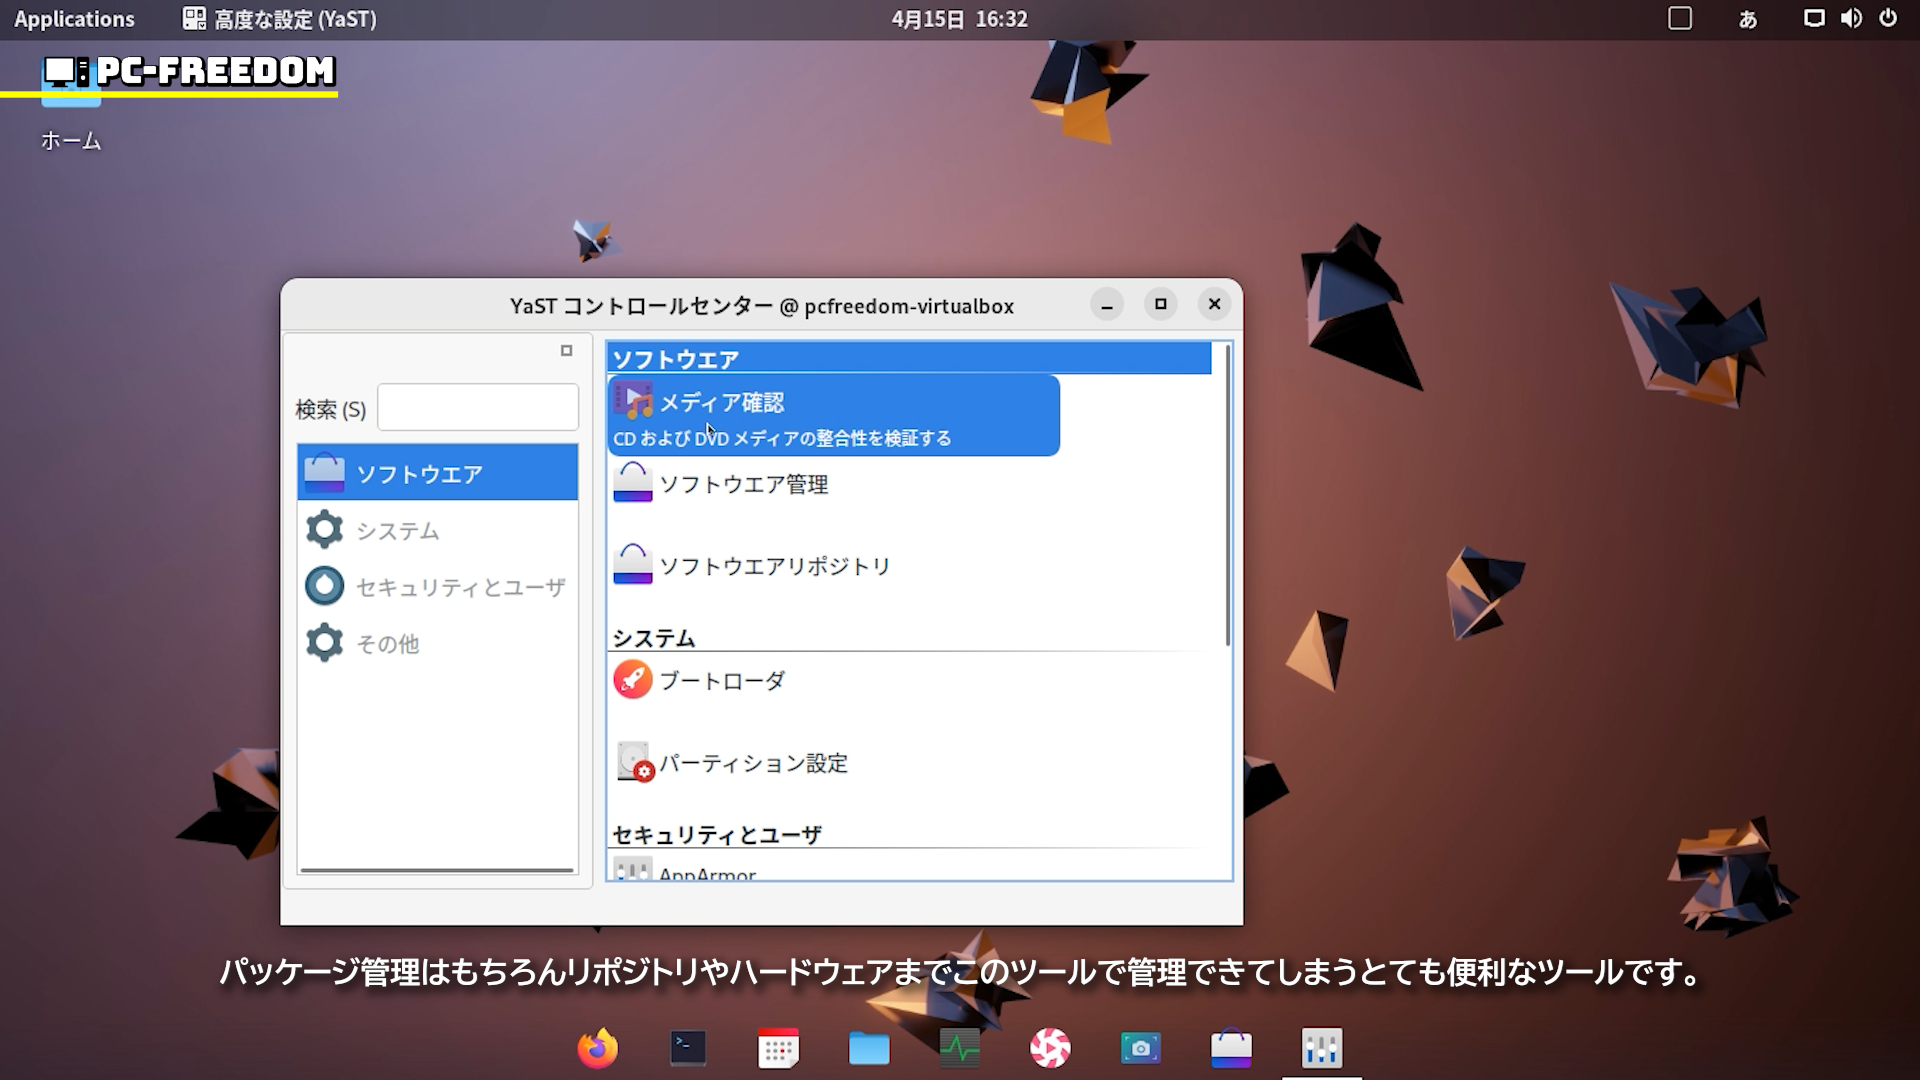Select セキュリティとユーザ category in sidebar

coord(459,587)
